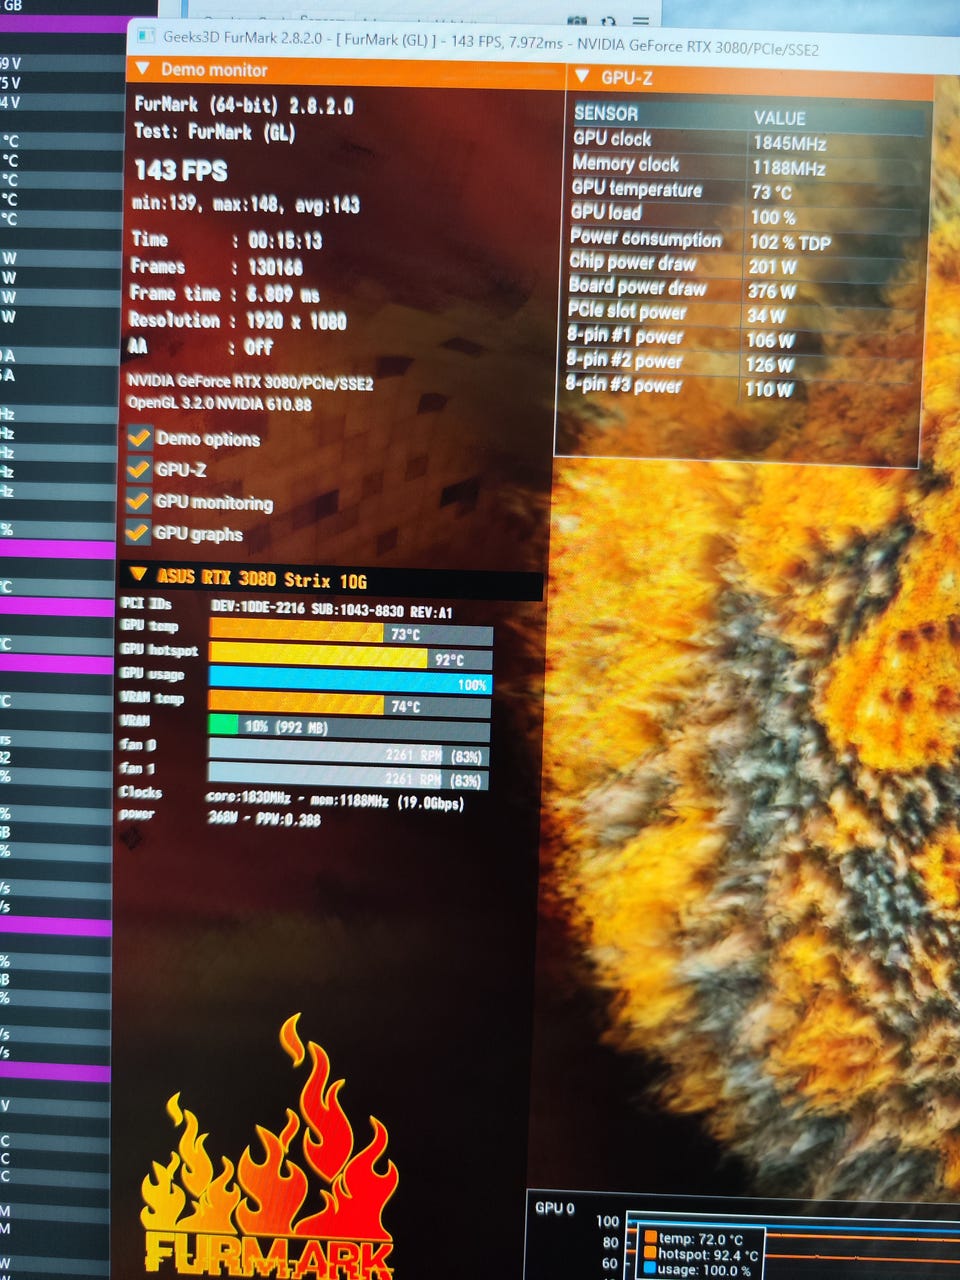Click the GPU hotspot bar showing 92°C
This screenshot has height=1280, width=960.
350,658
